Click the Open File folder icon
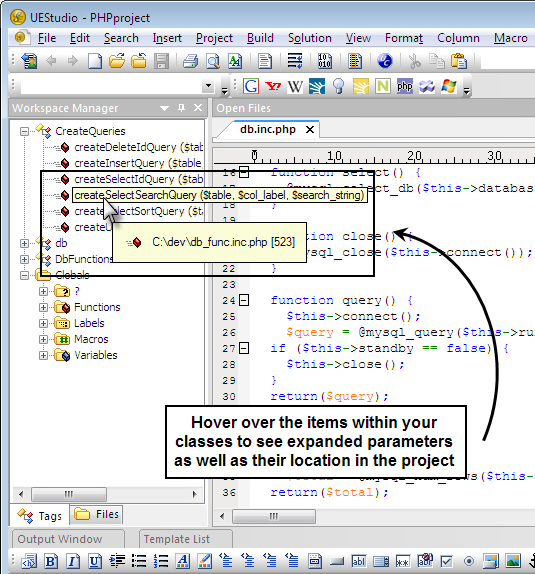This screenshot has width=535, height=574. click(x=117, y=61)
